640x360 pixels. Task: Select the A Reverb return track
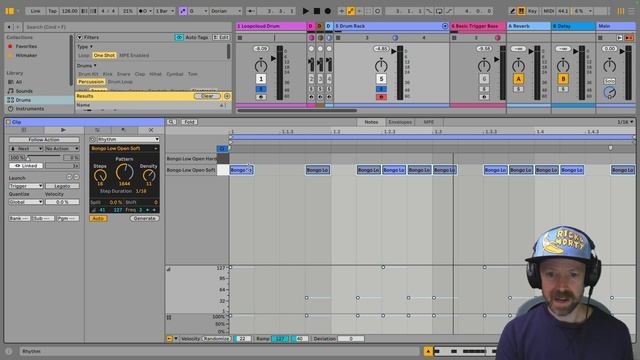528,26
